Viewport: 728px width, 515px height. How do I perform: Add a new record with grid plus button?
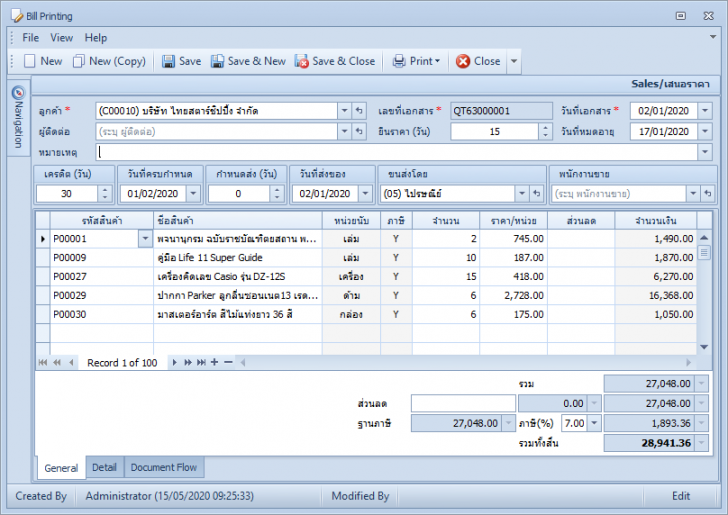click(214, 362)
